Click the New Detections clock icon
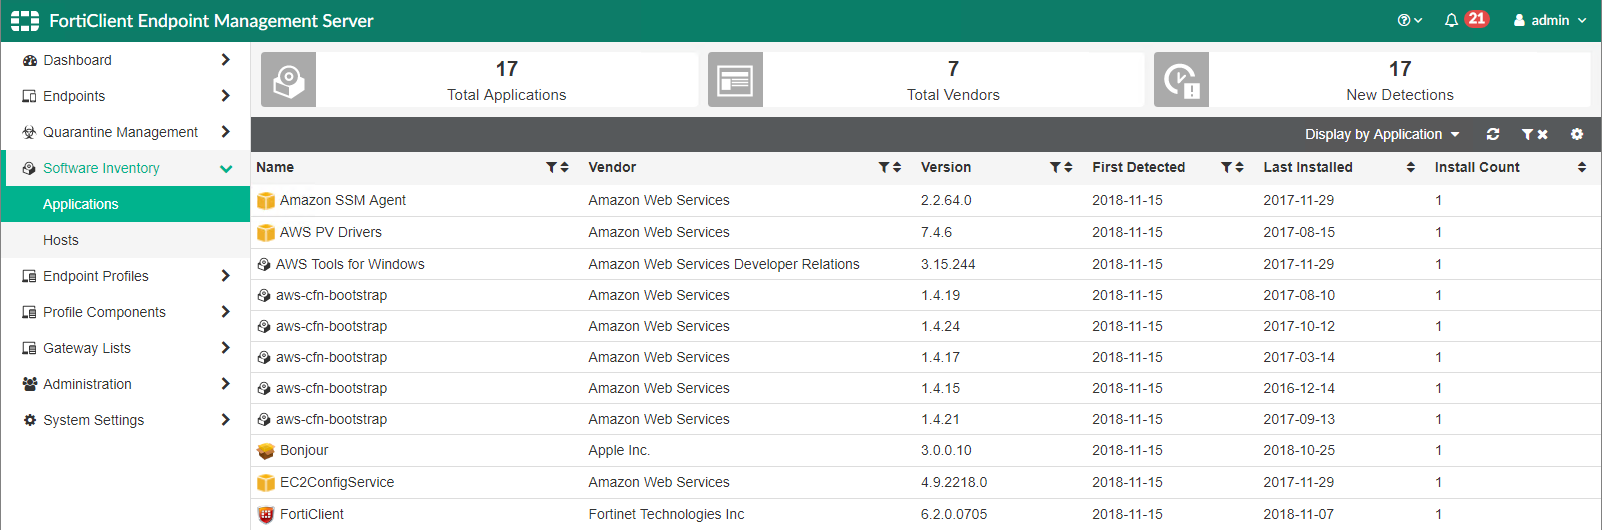This screenshot has width=1602, height=530. (1181, 80)
